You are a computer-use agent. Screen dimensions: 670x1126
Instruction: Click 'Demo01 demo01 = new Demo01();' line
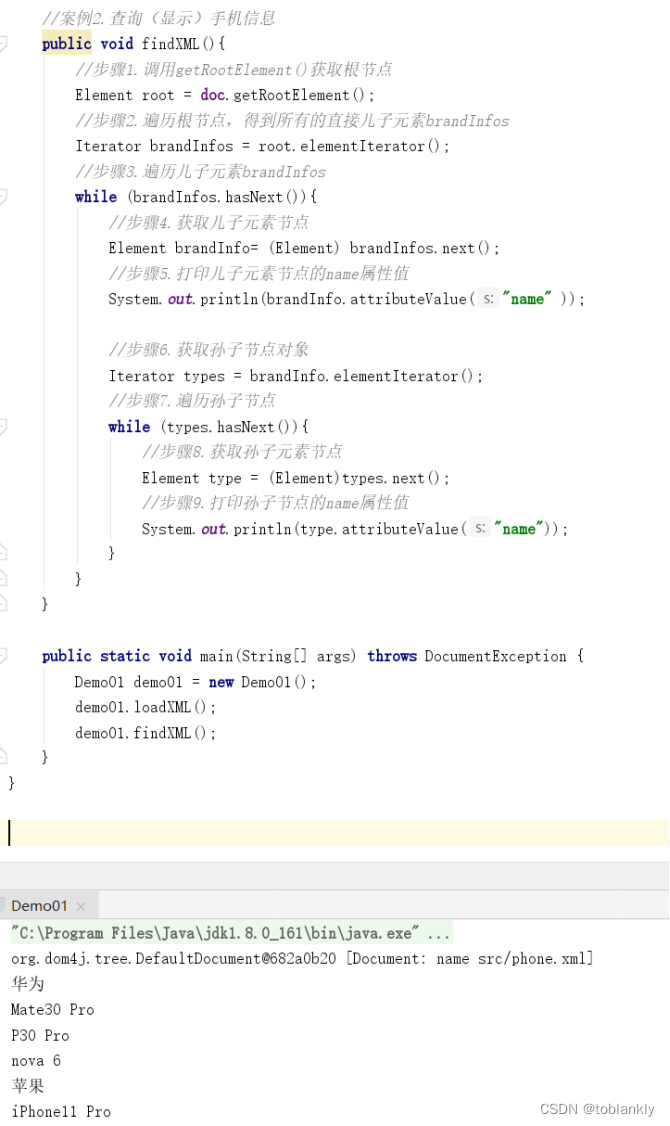[195, 681]
